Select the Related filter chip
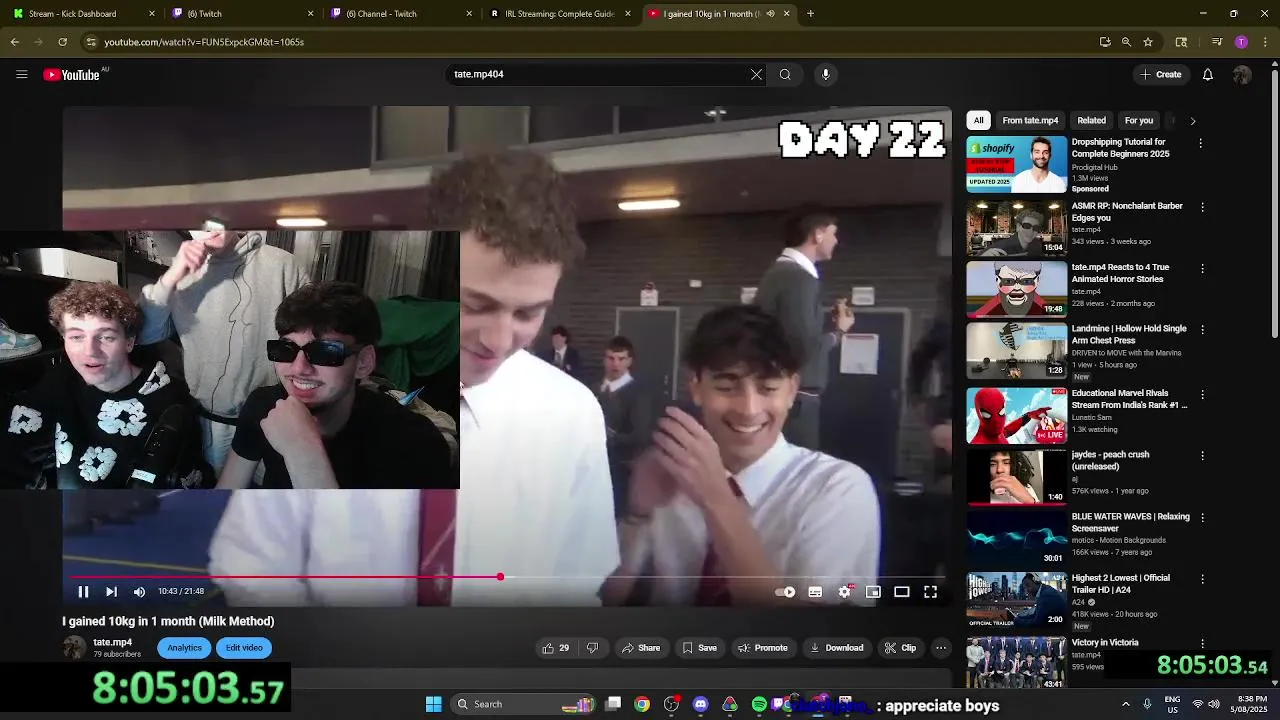 [x=1091, y=120]
